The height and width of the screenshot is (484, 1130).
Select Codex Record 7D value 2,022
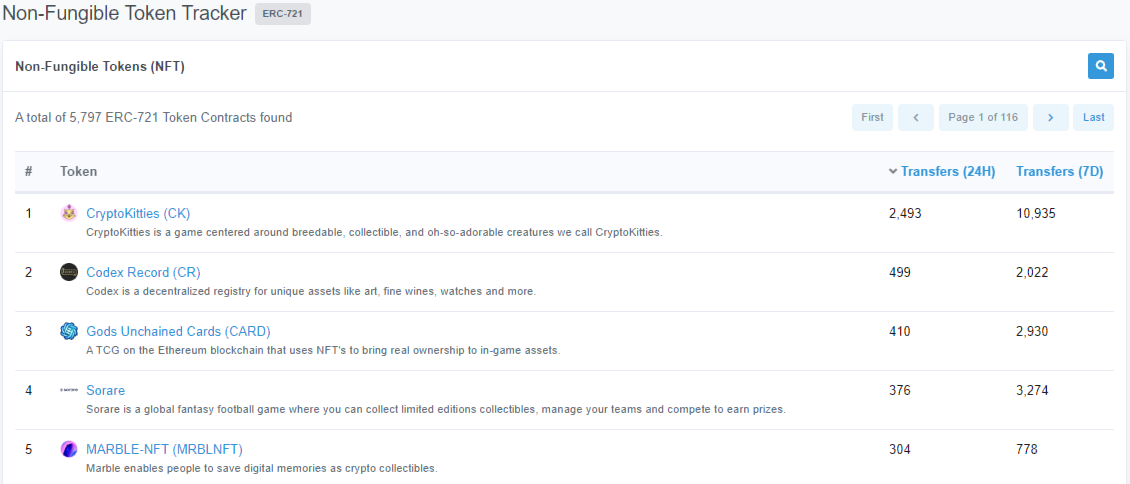click(x=1032, y=272)
